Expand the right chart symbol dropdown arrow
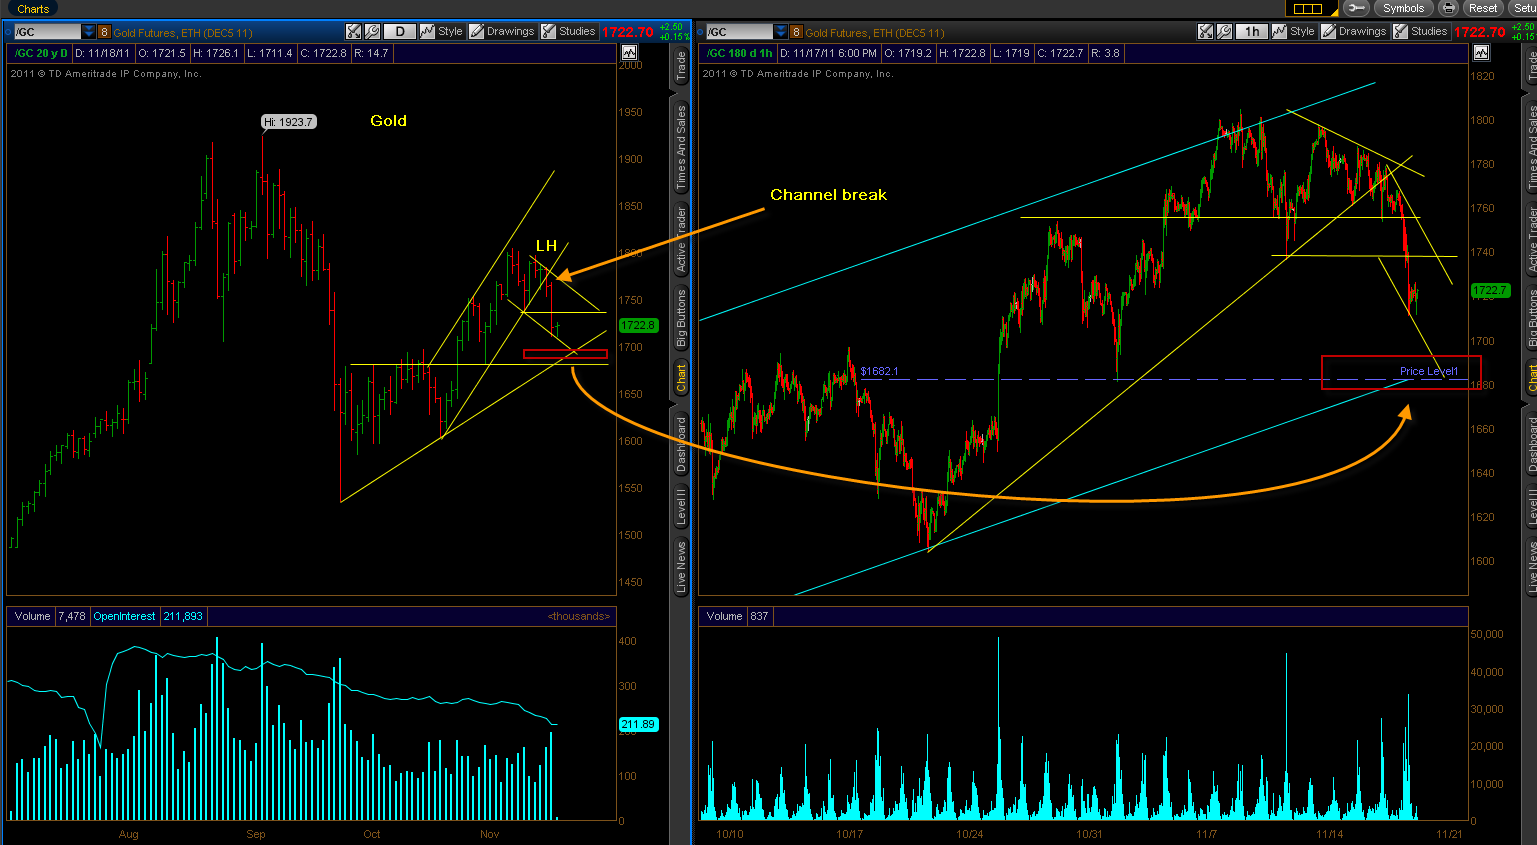 click(x=781, y=32)
